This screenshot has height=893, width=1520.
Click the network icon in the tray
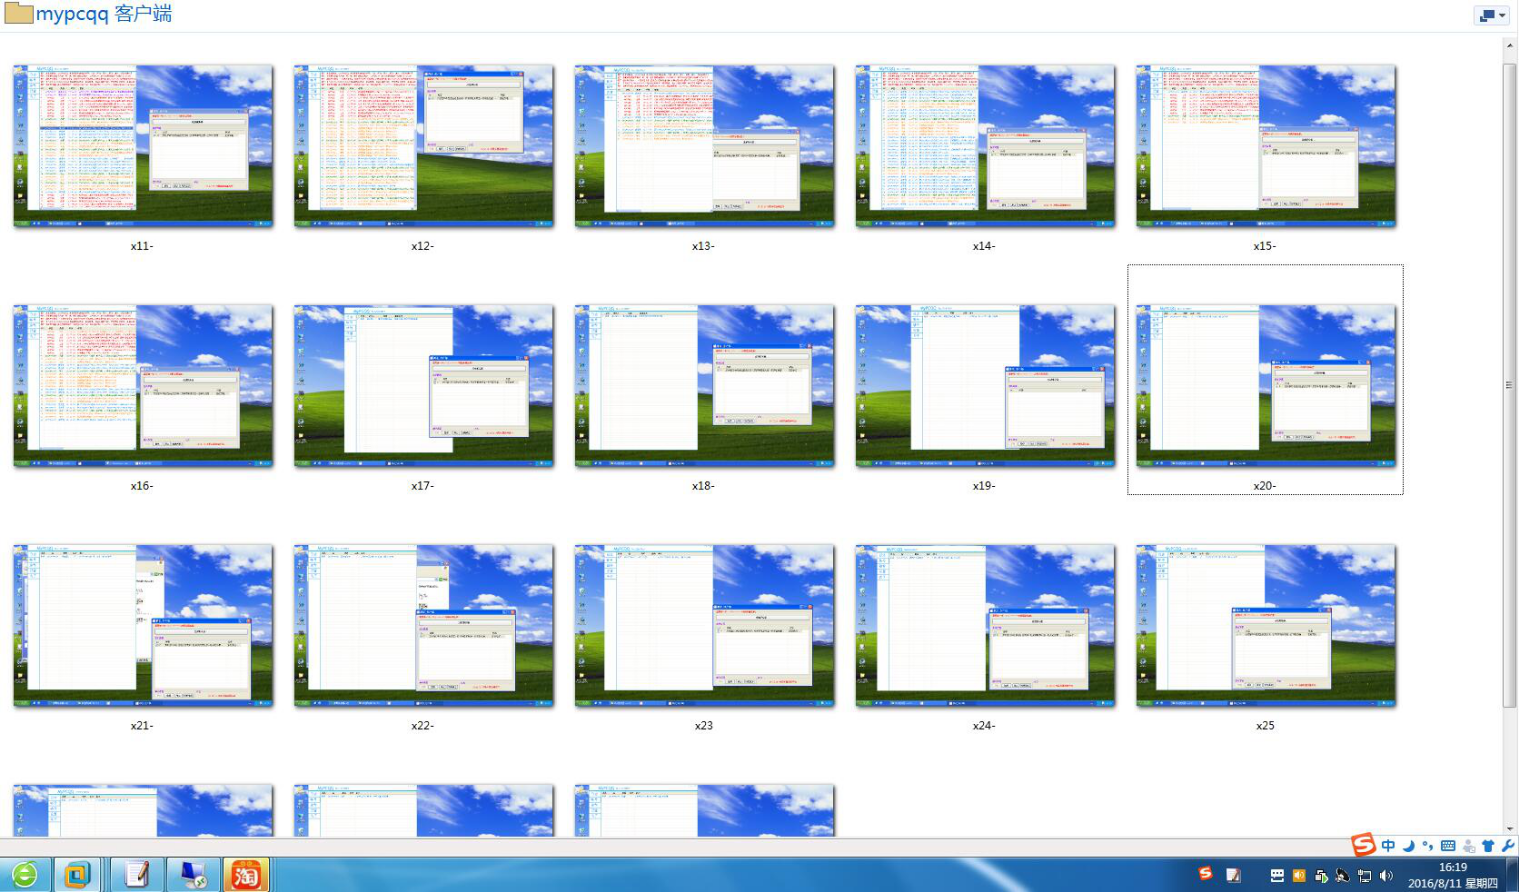1364,876
